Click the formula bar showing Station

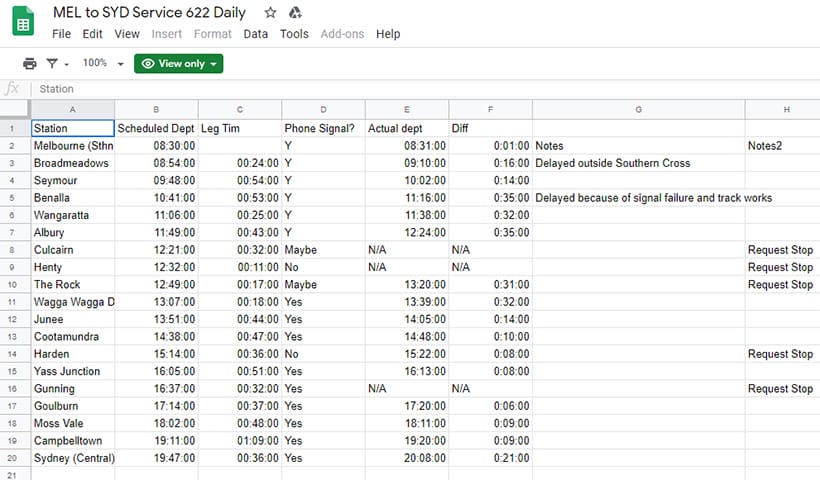click(x=426, y=89)
